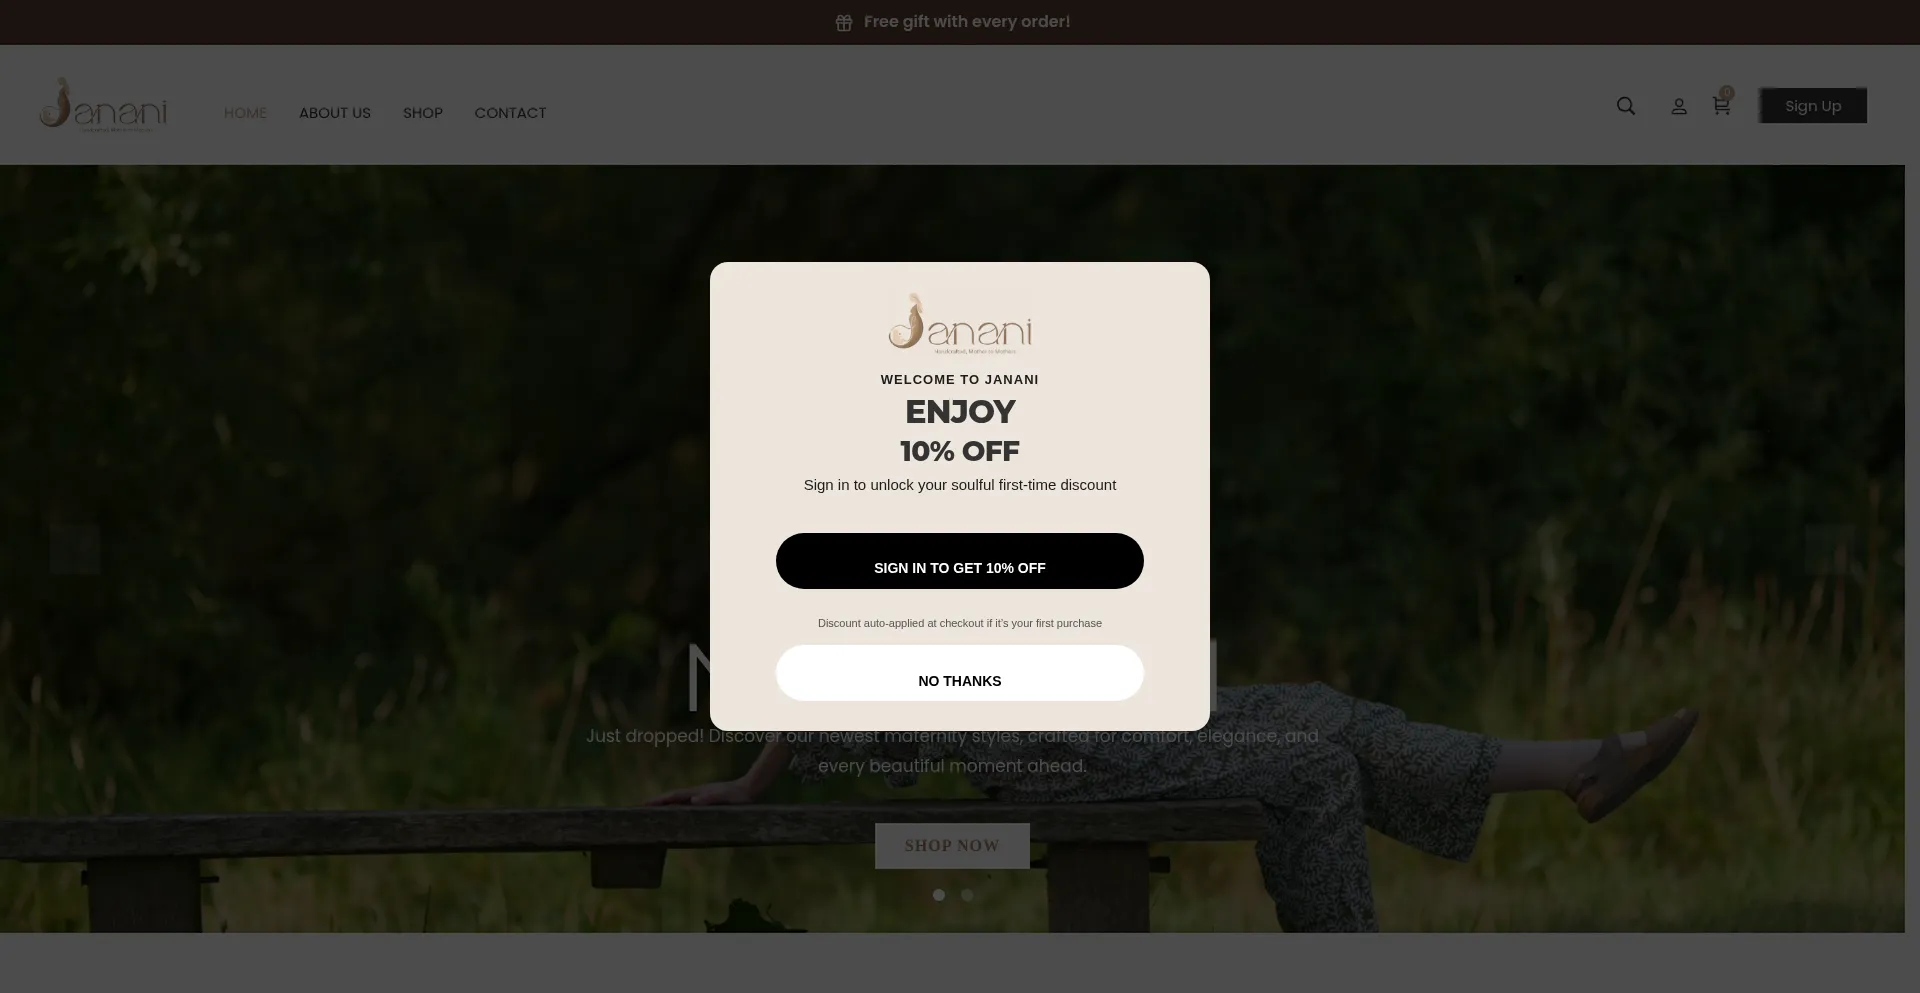Viewport: 1920px width, 993px height.
Task: Open the ABOUT US page
Action: 335,113
